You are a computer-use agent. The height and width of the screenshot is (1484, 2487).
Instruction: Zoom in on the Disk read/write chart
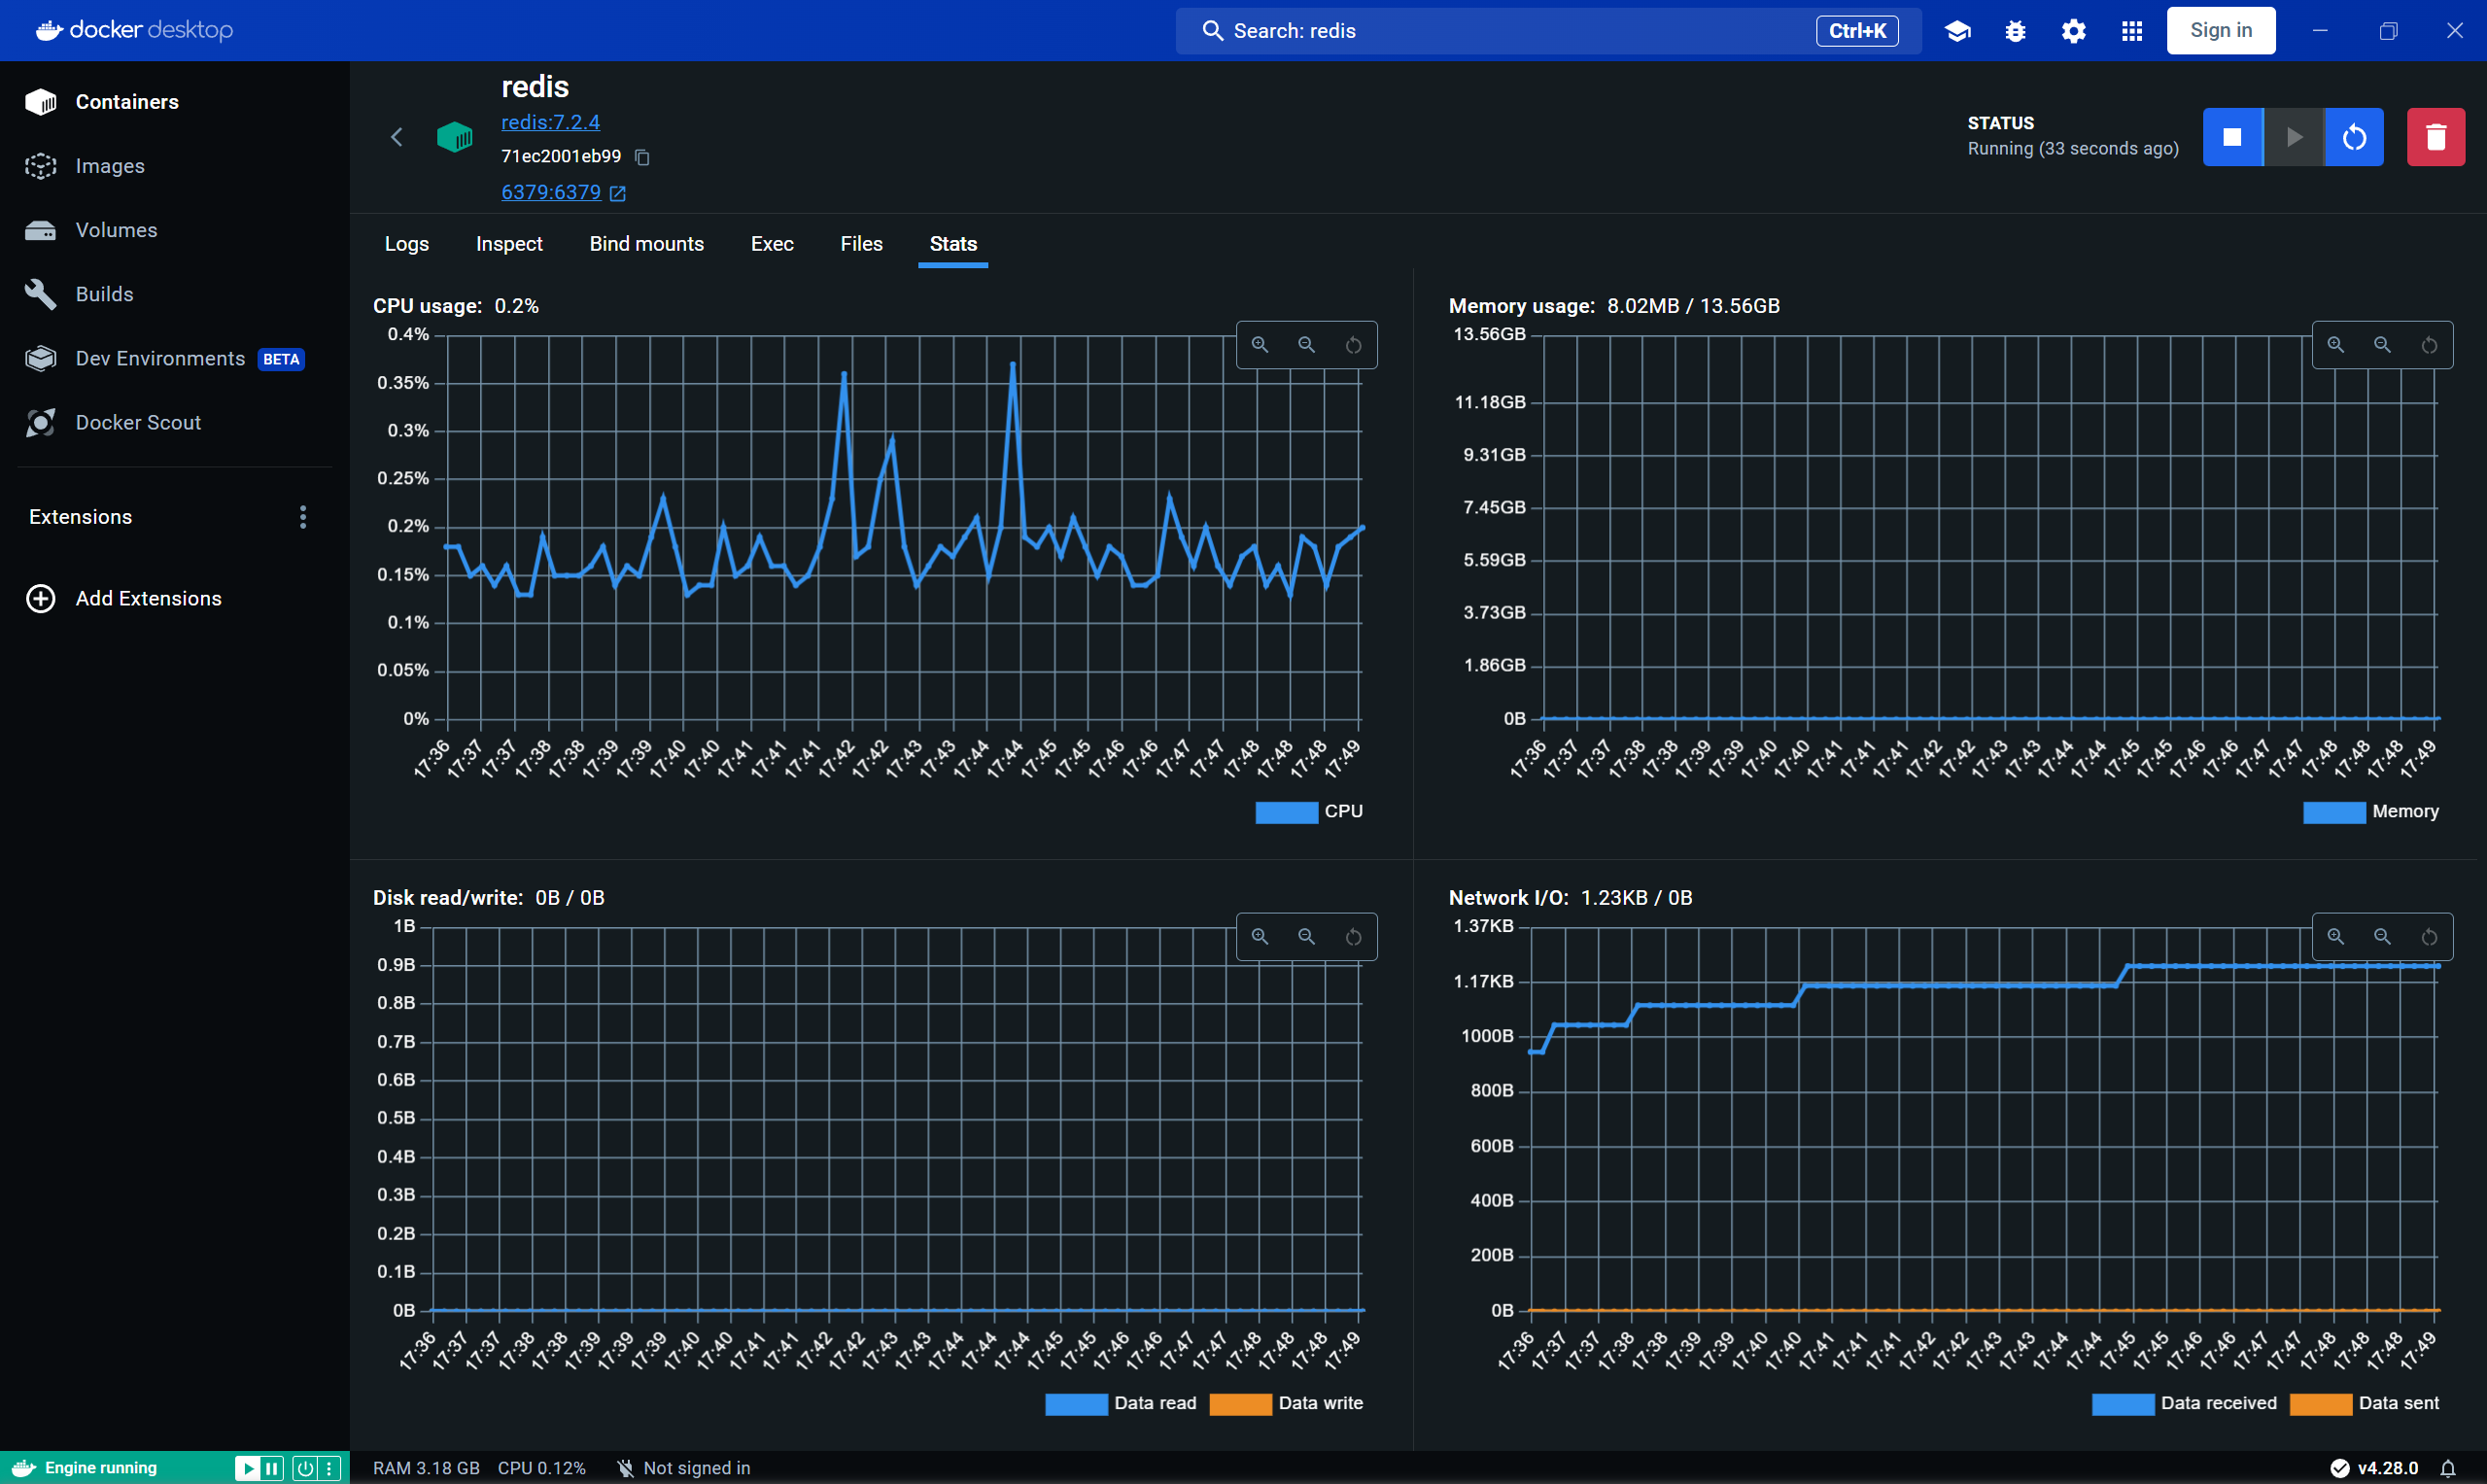(x=1260, y=937)
